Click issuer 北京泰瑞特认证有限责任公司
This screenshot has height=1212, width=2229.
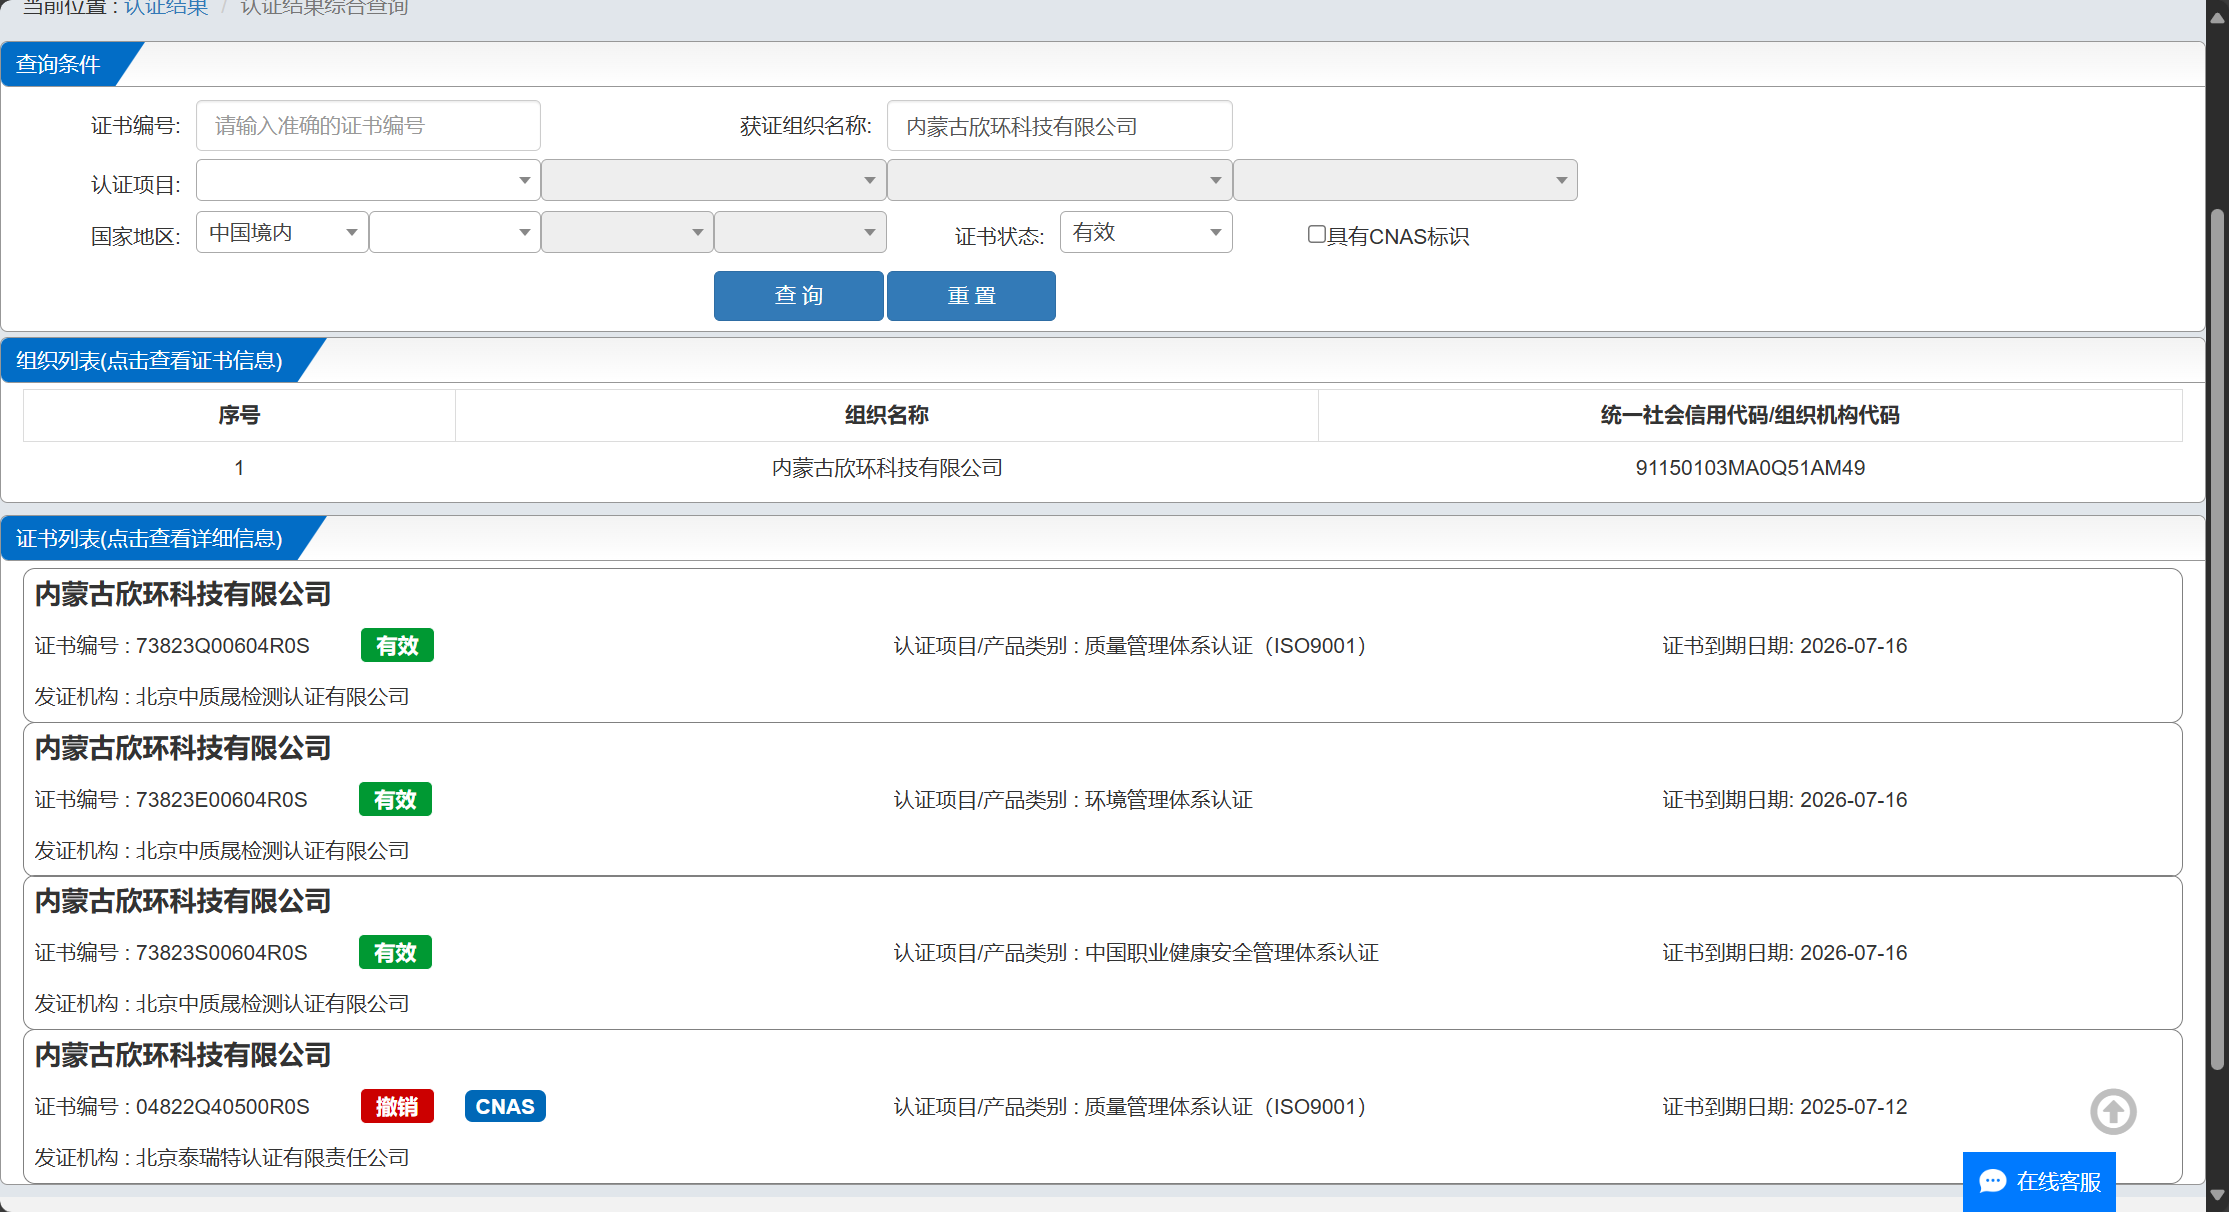273,1158
